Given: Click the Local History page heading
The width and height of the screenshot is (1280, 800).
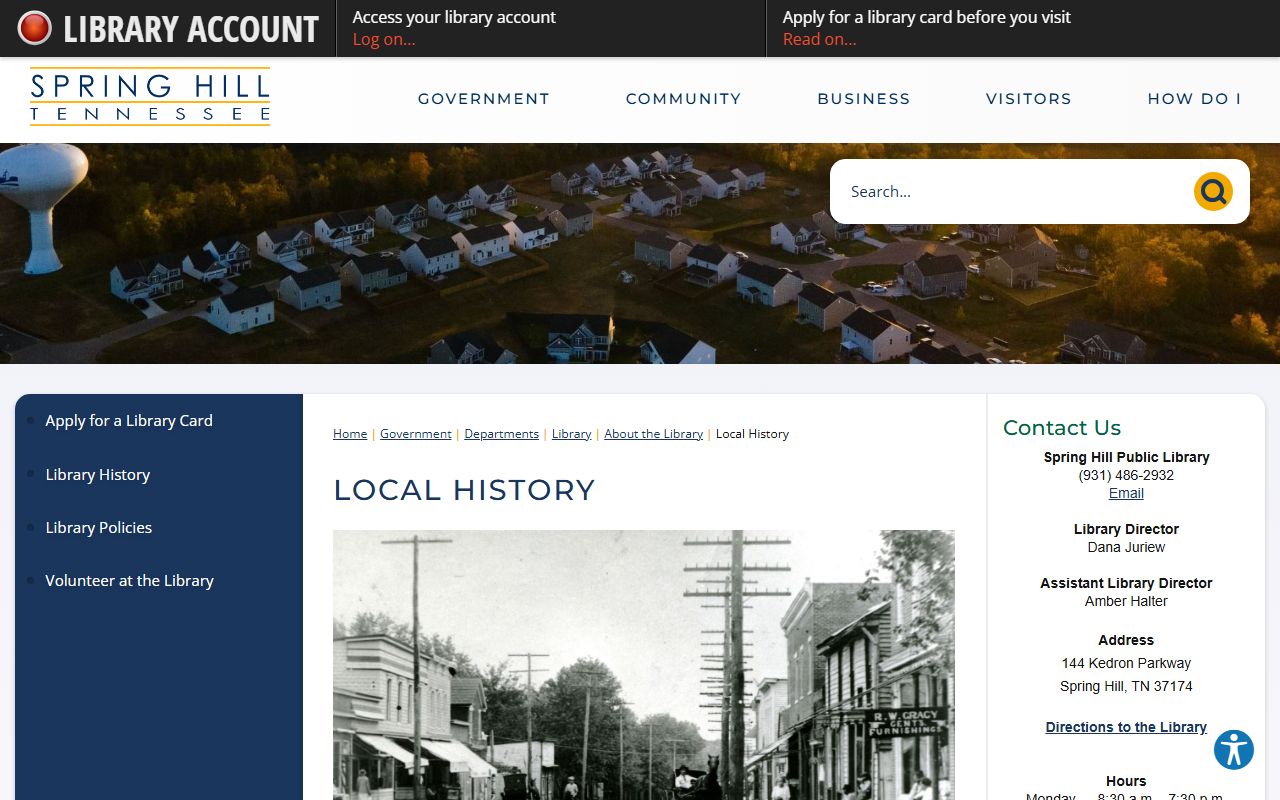Looking at the screenshot, I should click(464, 490).
